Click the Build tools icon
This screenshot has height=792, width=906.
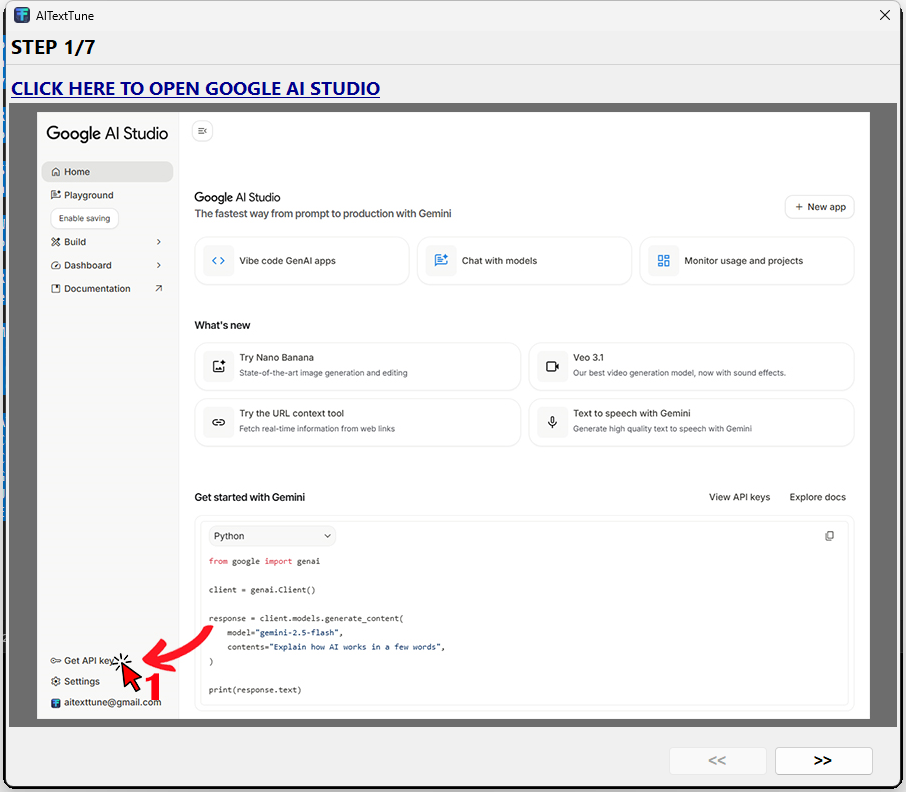[x=55, y=241]
